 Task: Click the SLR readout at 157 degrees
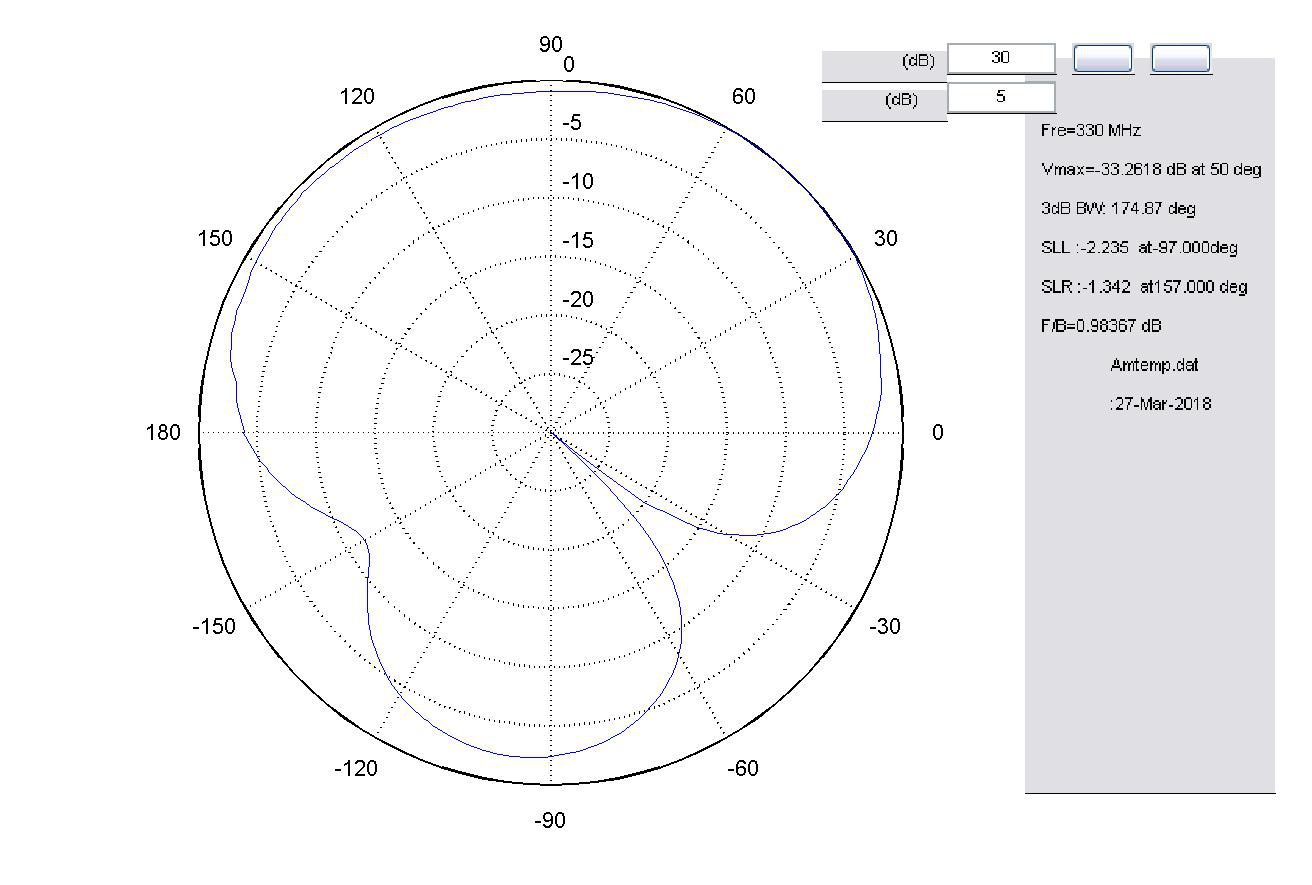pos(1143,287)
